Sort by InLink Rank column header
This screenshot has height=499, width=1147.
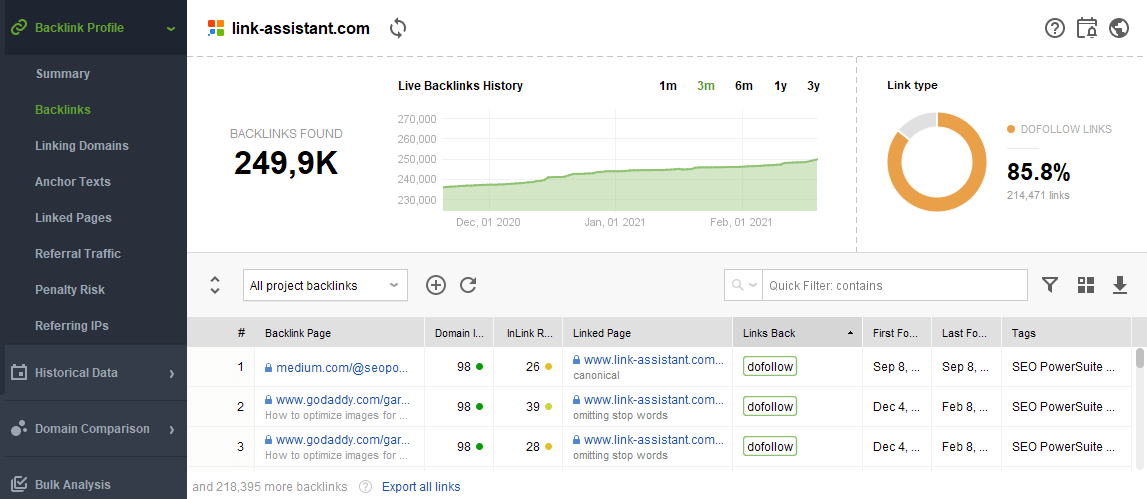(x=528, y=333)
